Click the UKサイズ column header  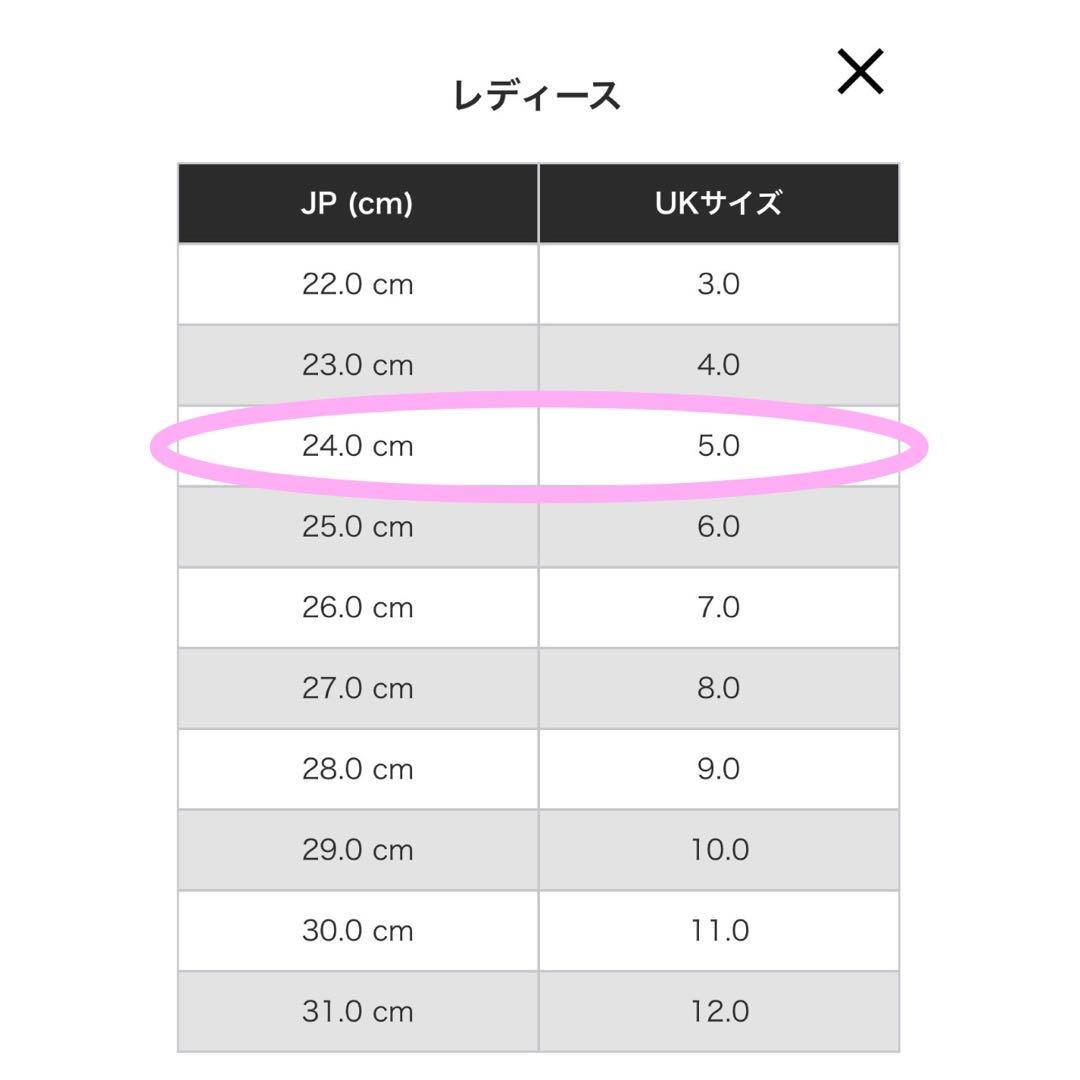coord(718,203)
